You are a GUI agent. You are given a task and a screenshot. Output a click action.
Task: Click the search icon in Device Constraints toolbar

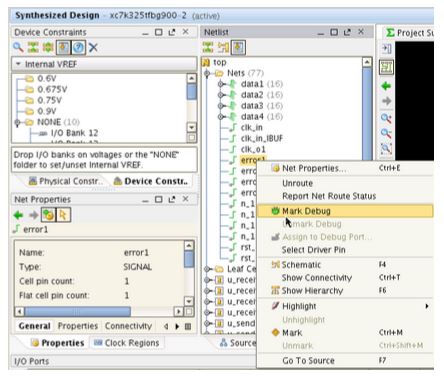coord(18,47)
